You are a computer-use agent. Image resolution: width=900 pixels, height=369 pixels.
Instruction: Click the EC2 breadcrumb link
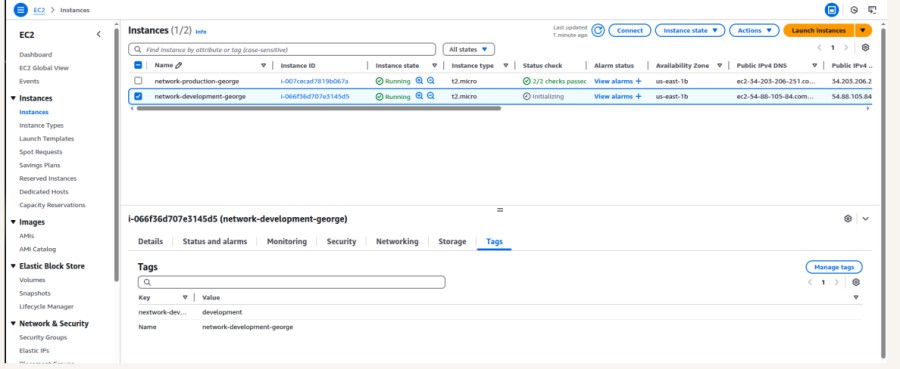click(x=39, y=10)
